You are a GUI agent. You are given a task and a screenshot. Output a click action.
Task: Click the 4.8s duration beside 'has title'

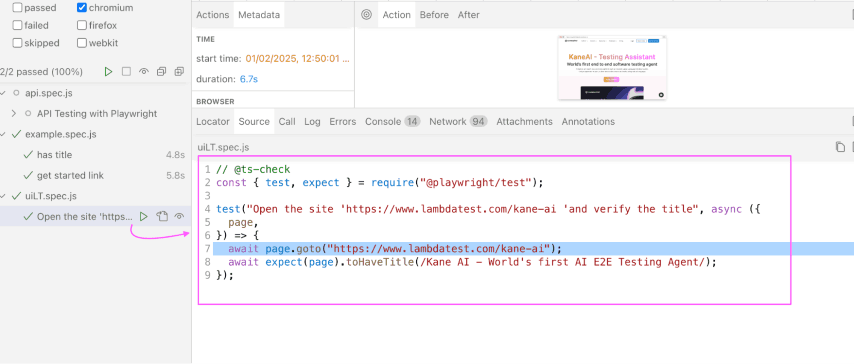pos(175,155)
